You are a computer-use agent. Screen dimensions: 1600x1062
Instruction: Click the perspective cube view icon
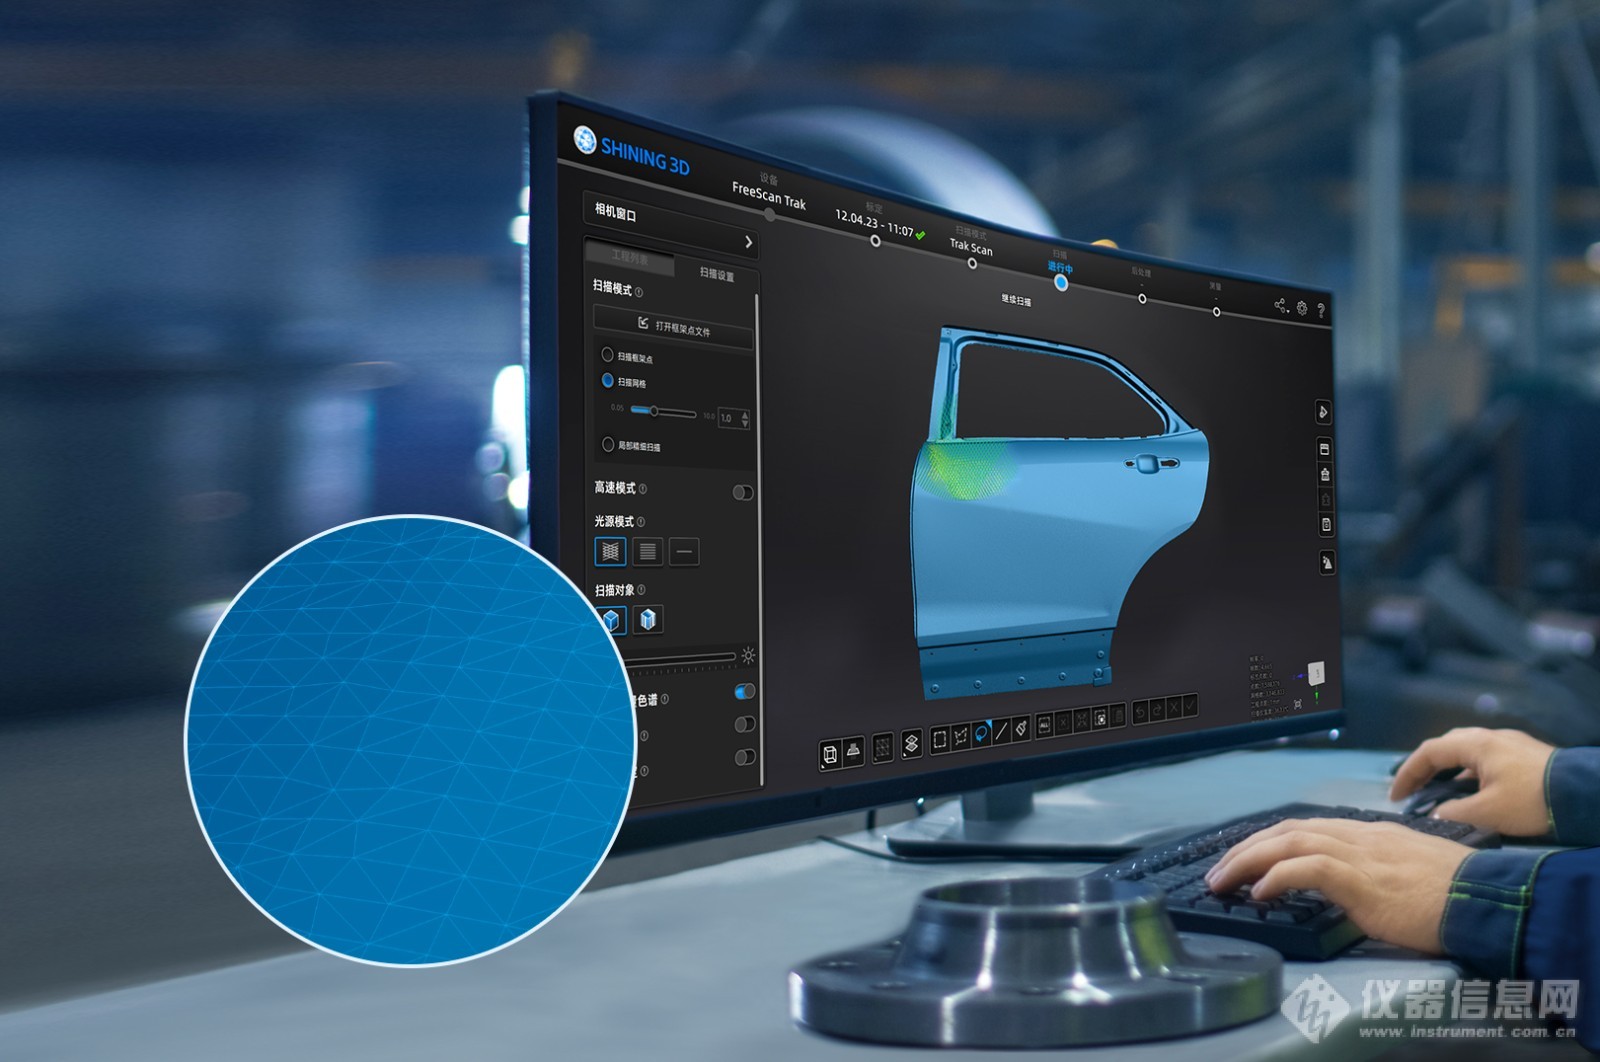(829, 754)
